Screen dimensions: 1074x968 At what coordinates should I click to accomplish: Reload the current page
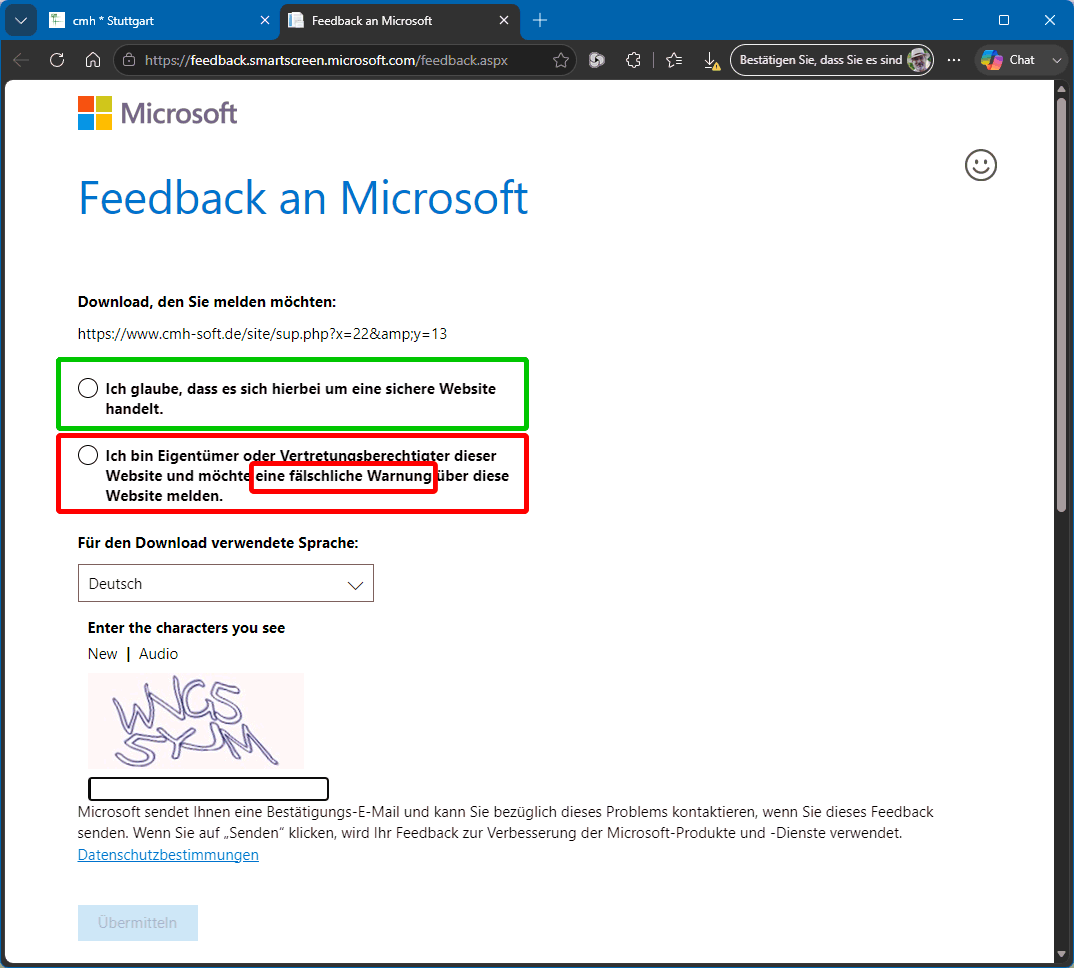pyautogui.click(x=57, y=60)
